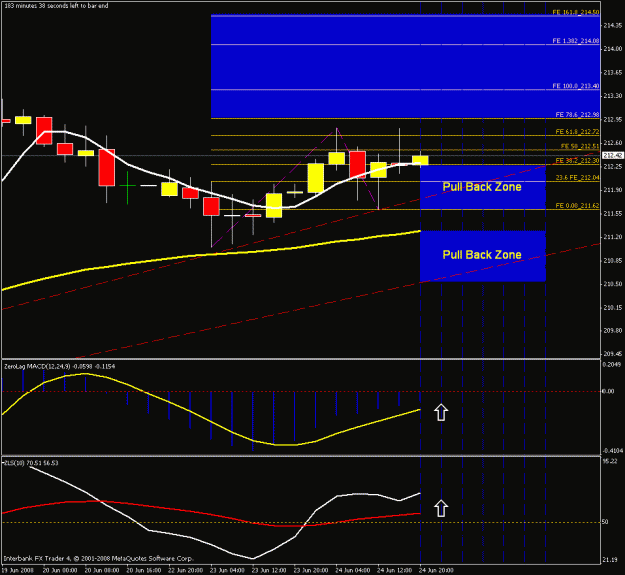The width and height of the screenshot is (625, 575).
Task: Click the 50 level value on ZLS scale
Action: [x=605, y=522]
